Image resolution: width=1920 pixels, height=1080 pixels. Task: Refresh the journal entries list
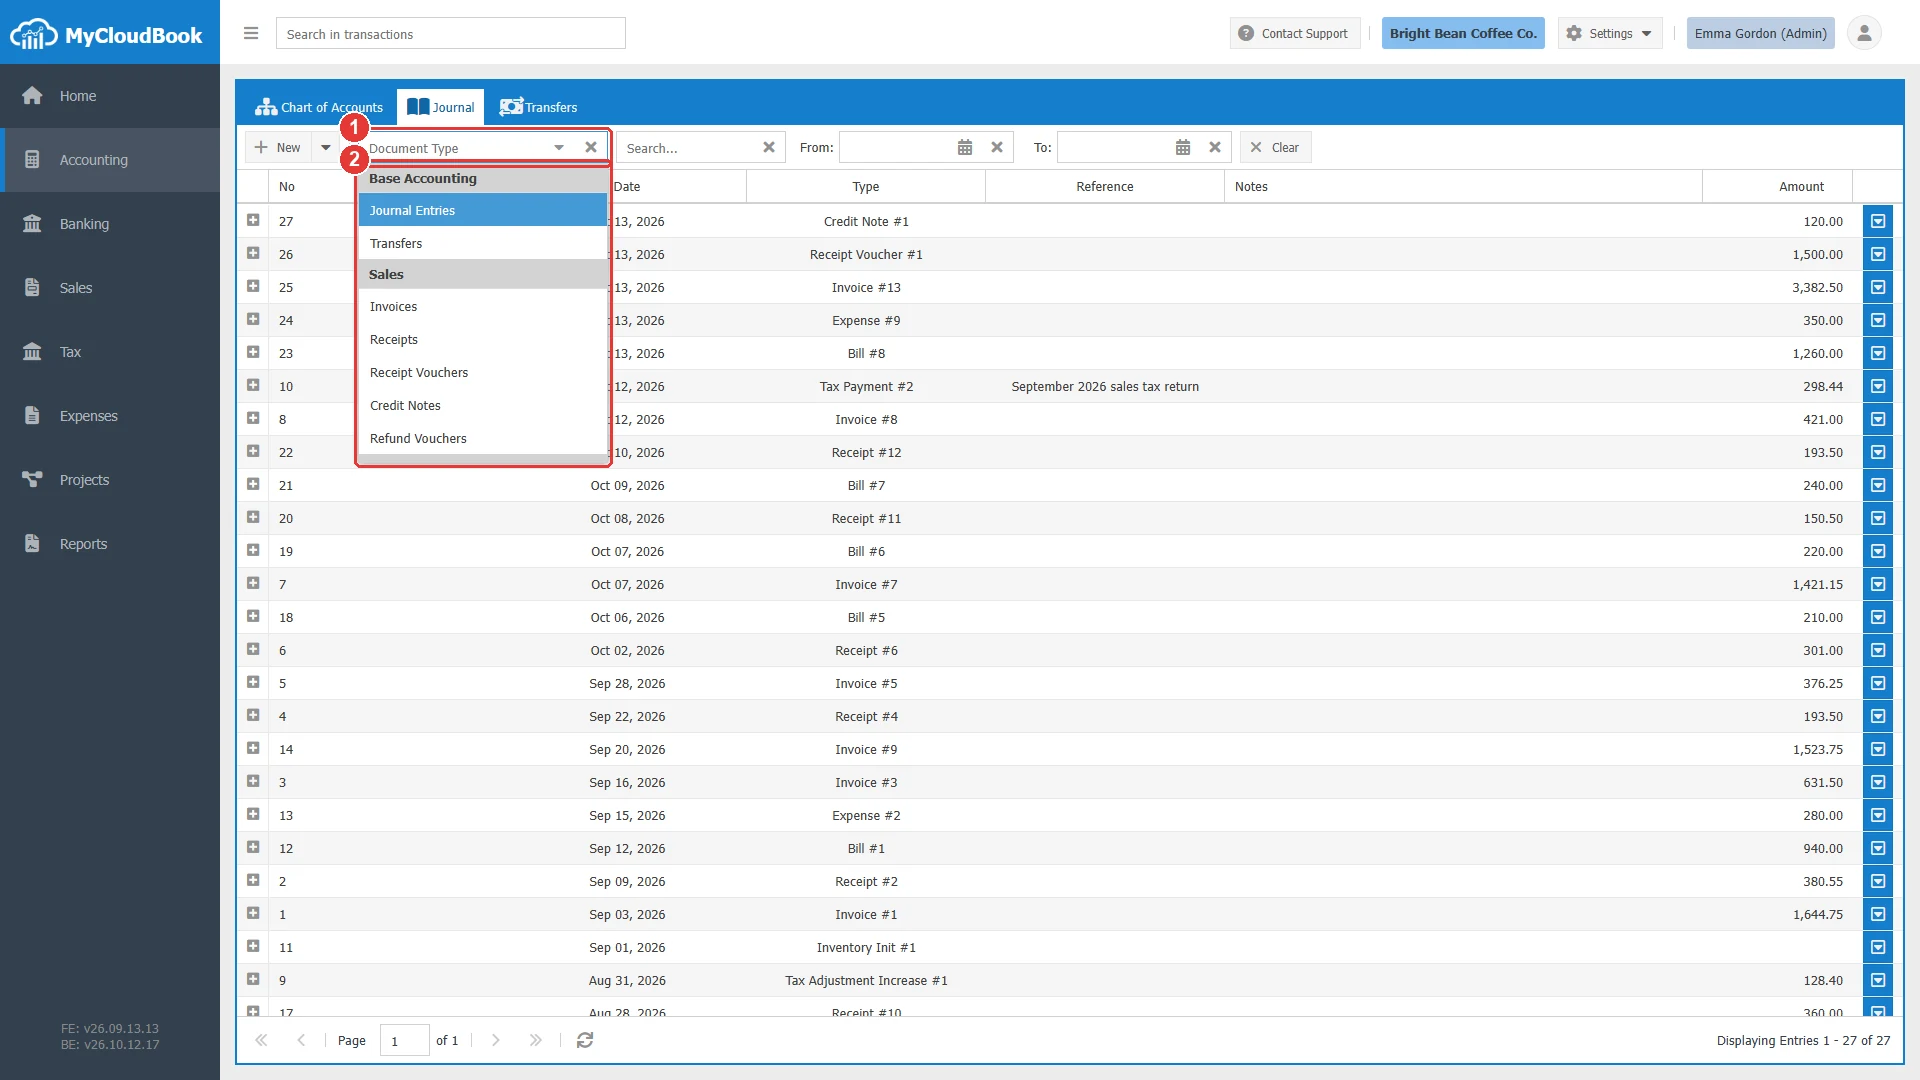pyautogui.click(x=585, y=1040)
